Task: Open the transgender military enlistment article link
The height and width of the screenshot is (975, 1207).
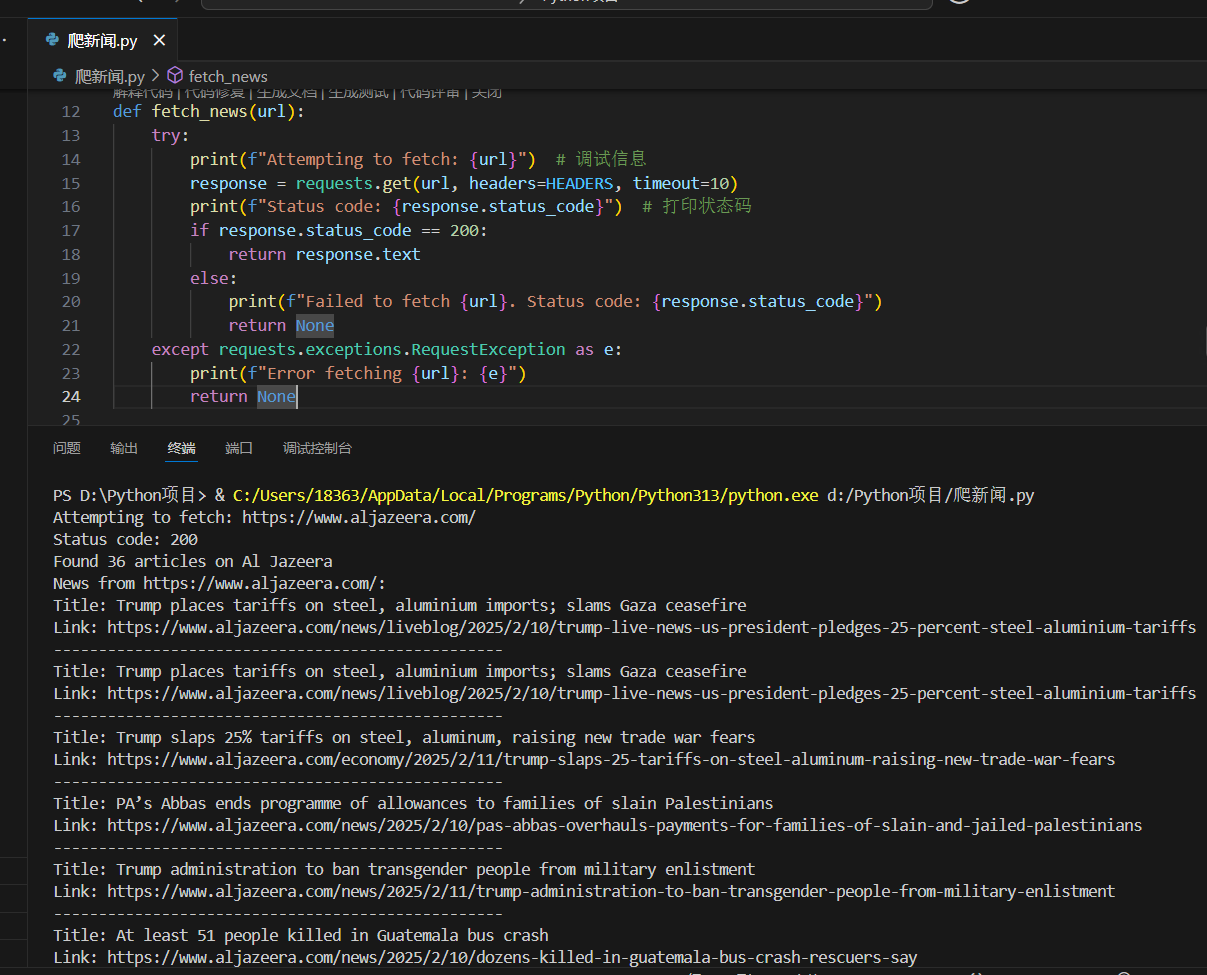Action: pyautogui.click(x=610, y=891)
